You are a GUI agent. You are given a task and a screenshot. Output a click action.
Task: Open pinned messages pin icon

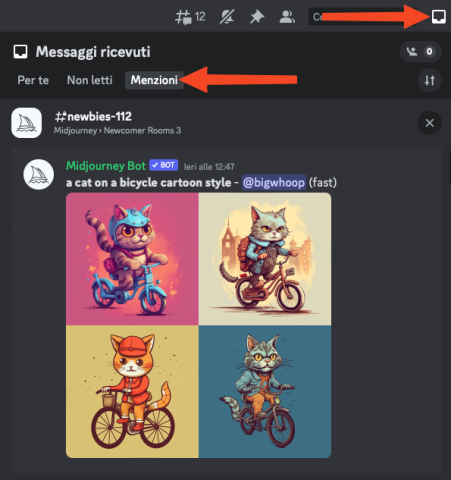click(x=257, y=17)
